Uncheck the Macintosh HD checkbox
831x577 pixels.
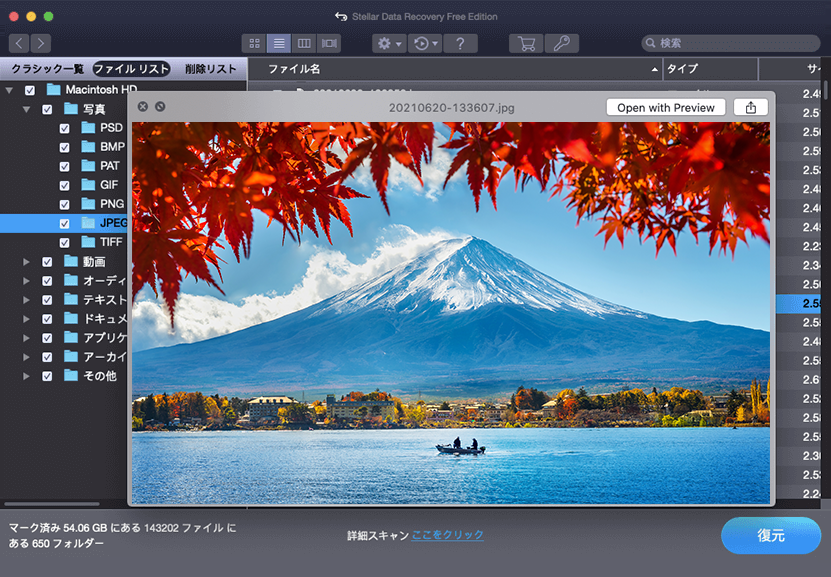click(29, 90)
